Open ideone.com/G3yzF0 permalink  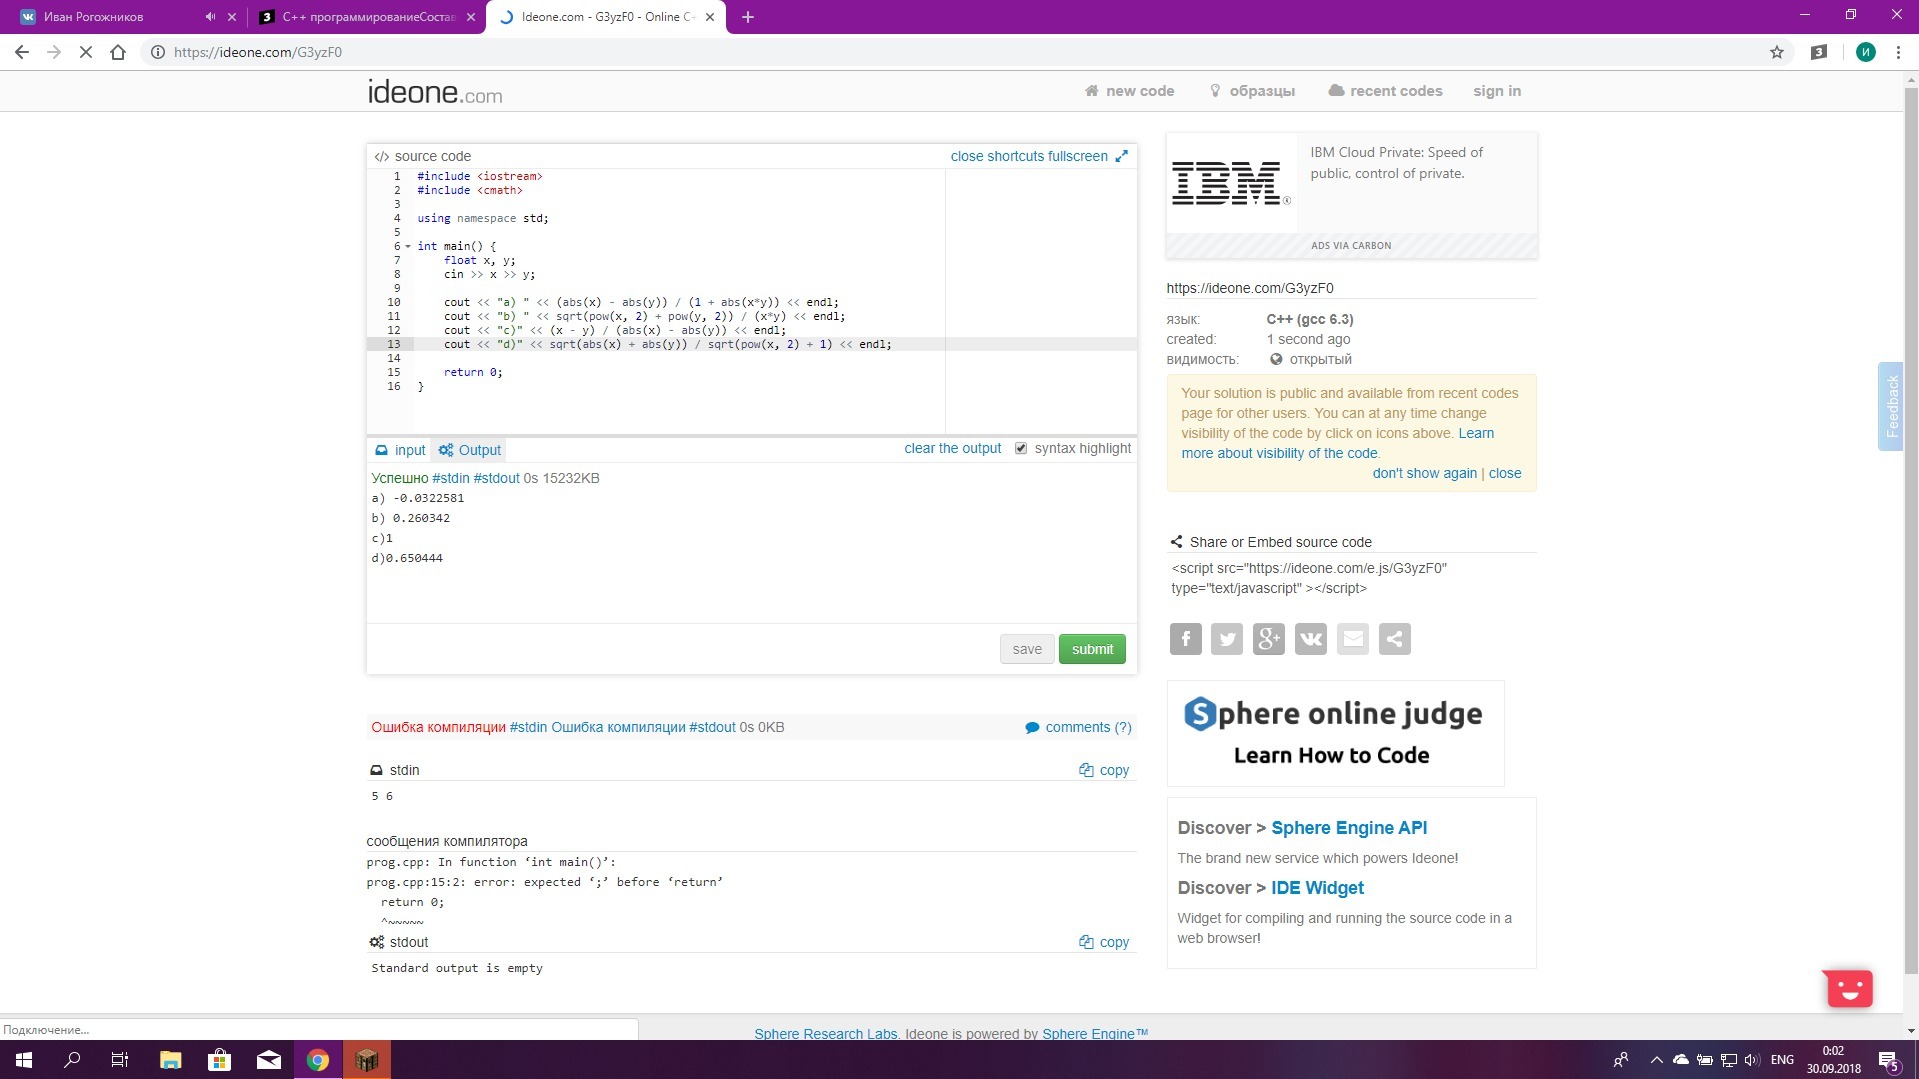coord(1250,288)
